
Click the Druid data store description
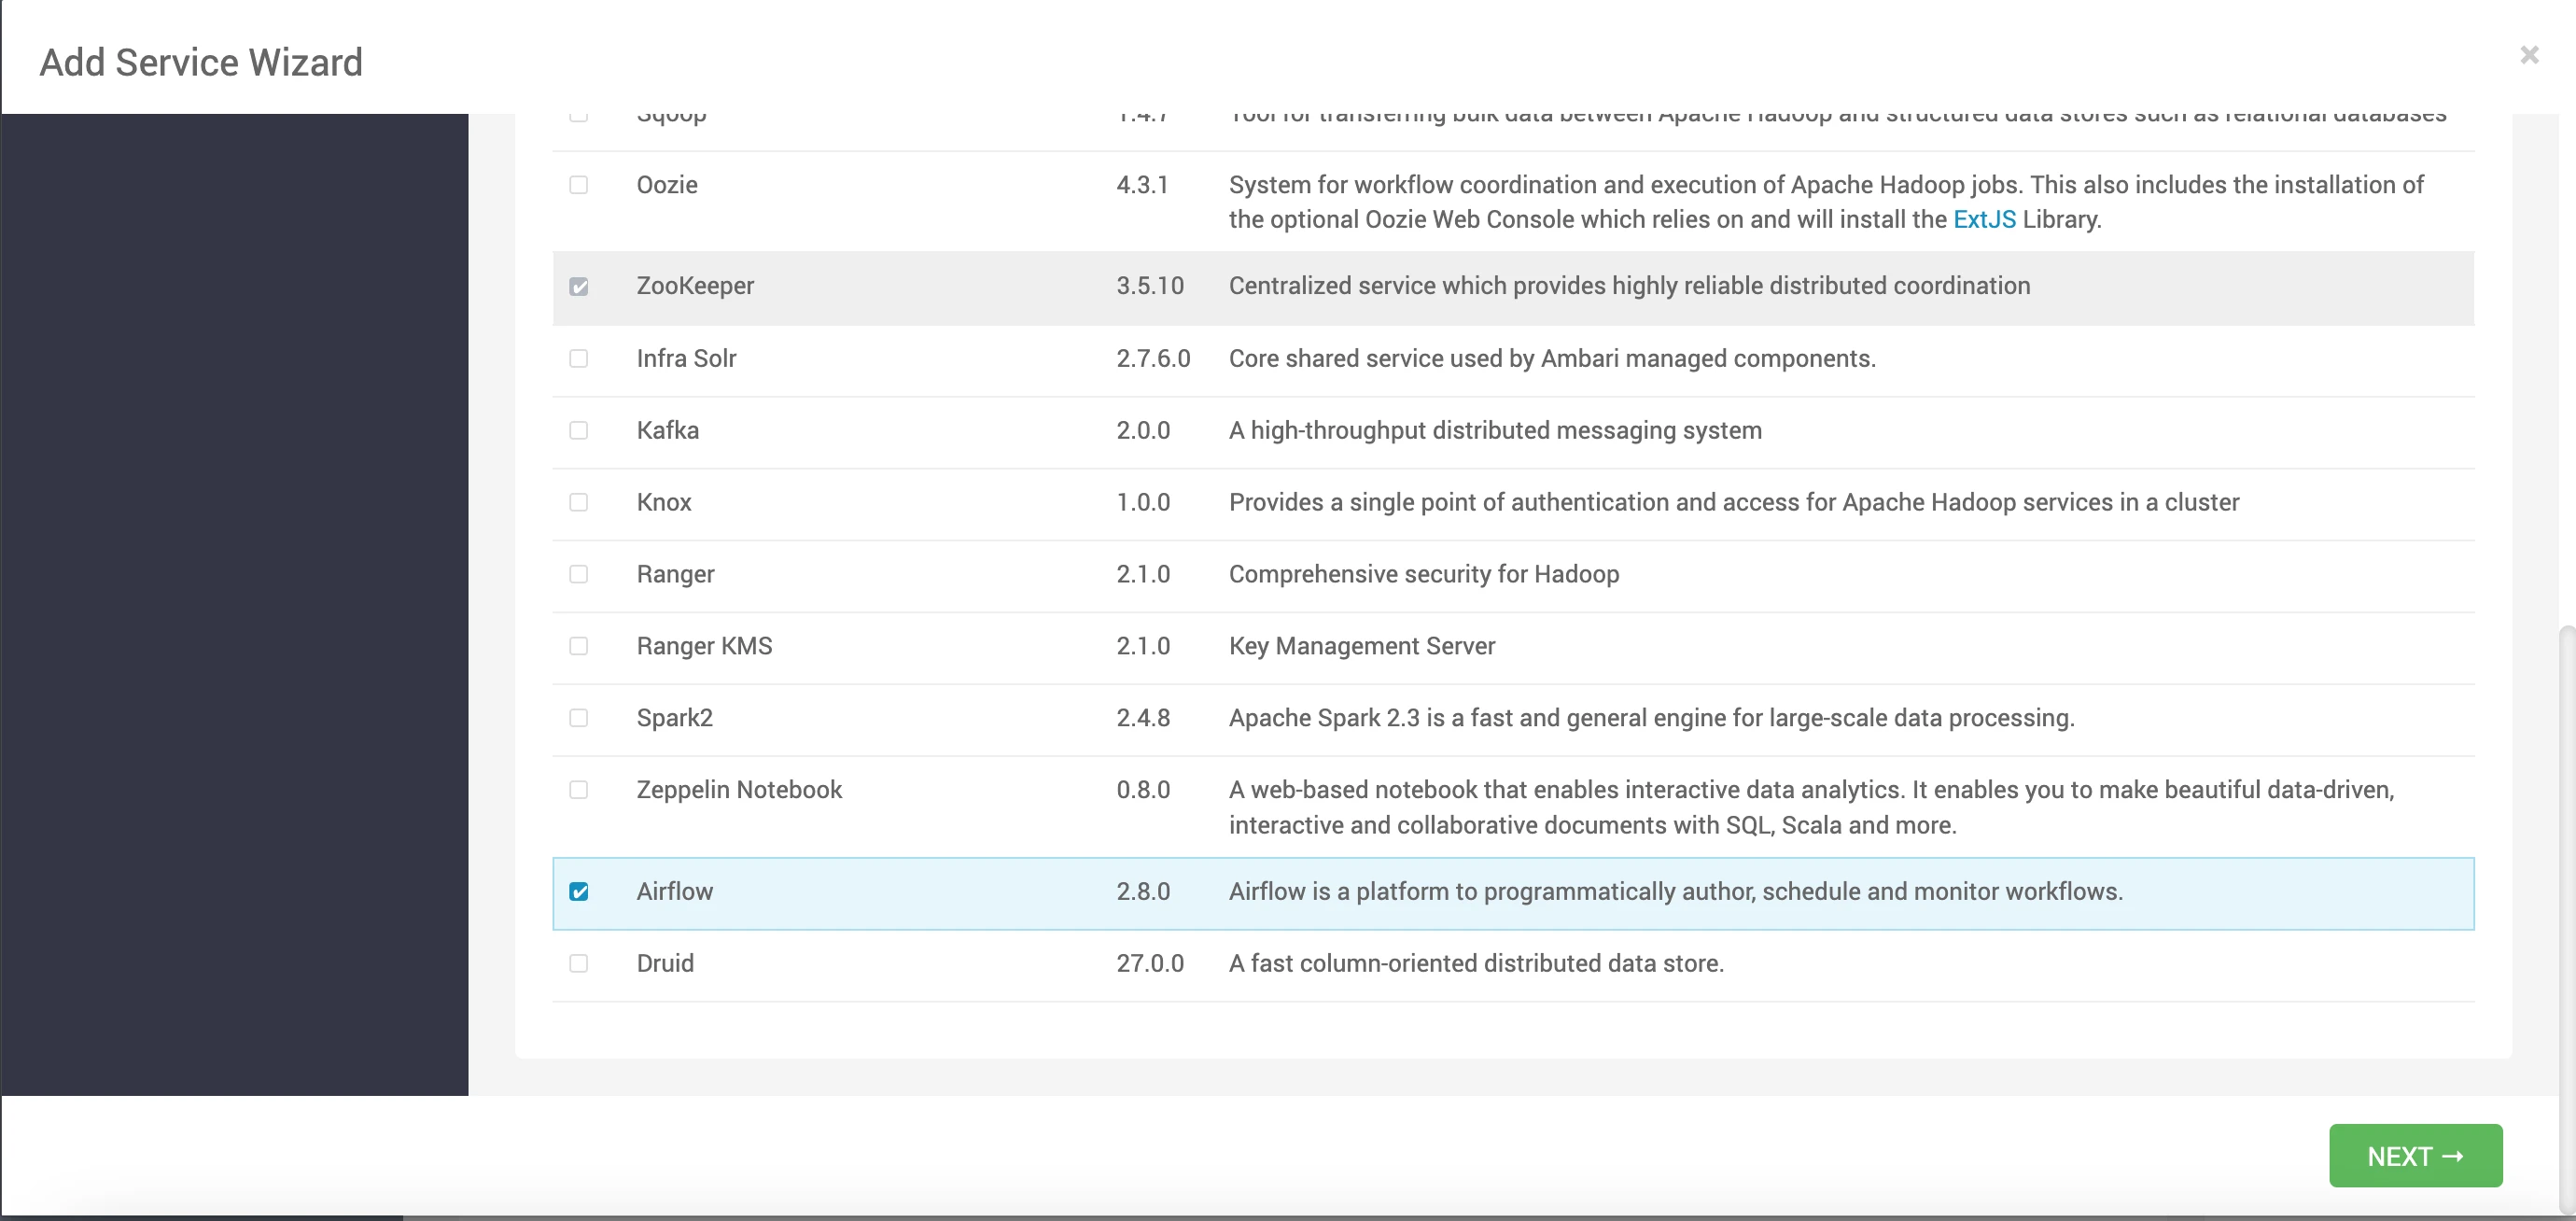pos(1476,963)
